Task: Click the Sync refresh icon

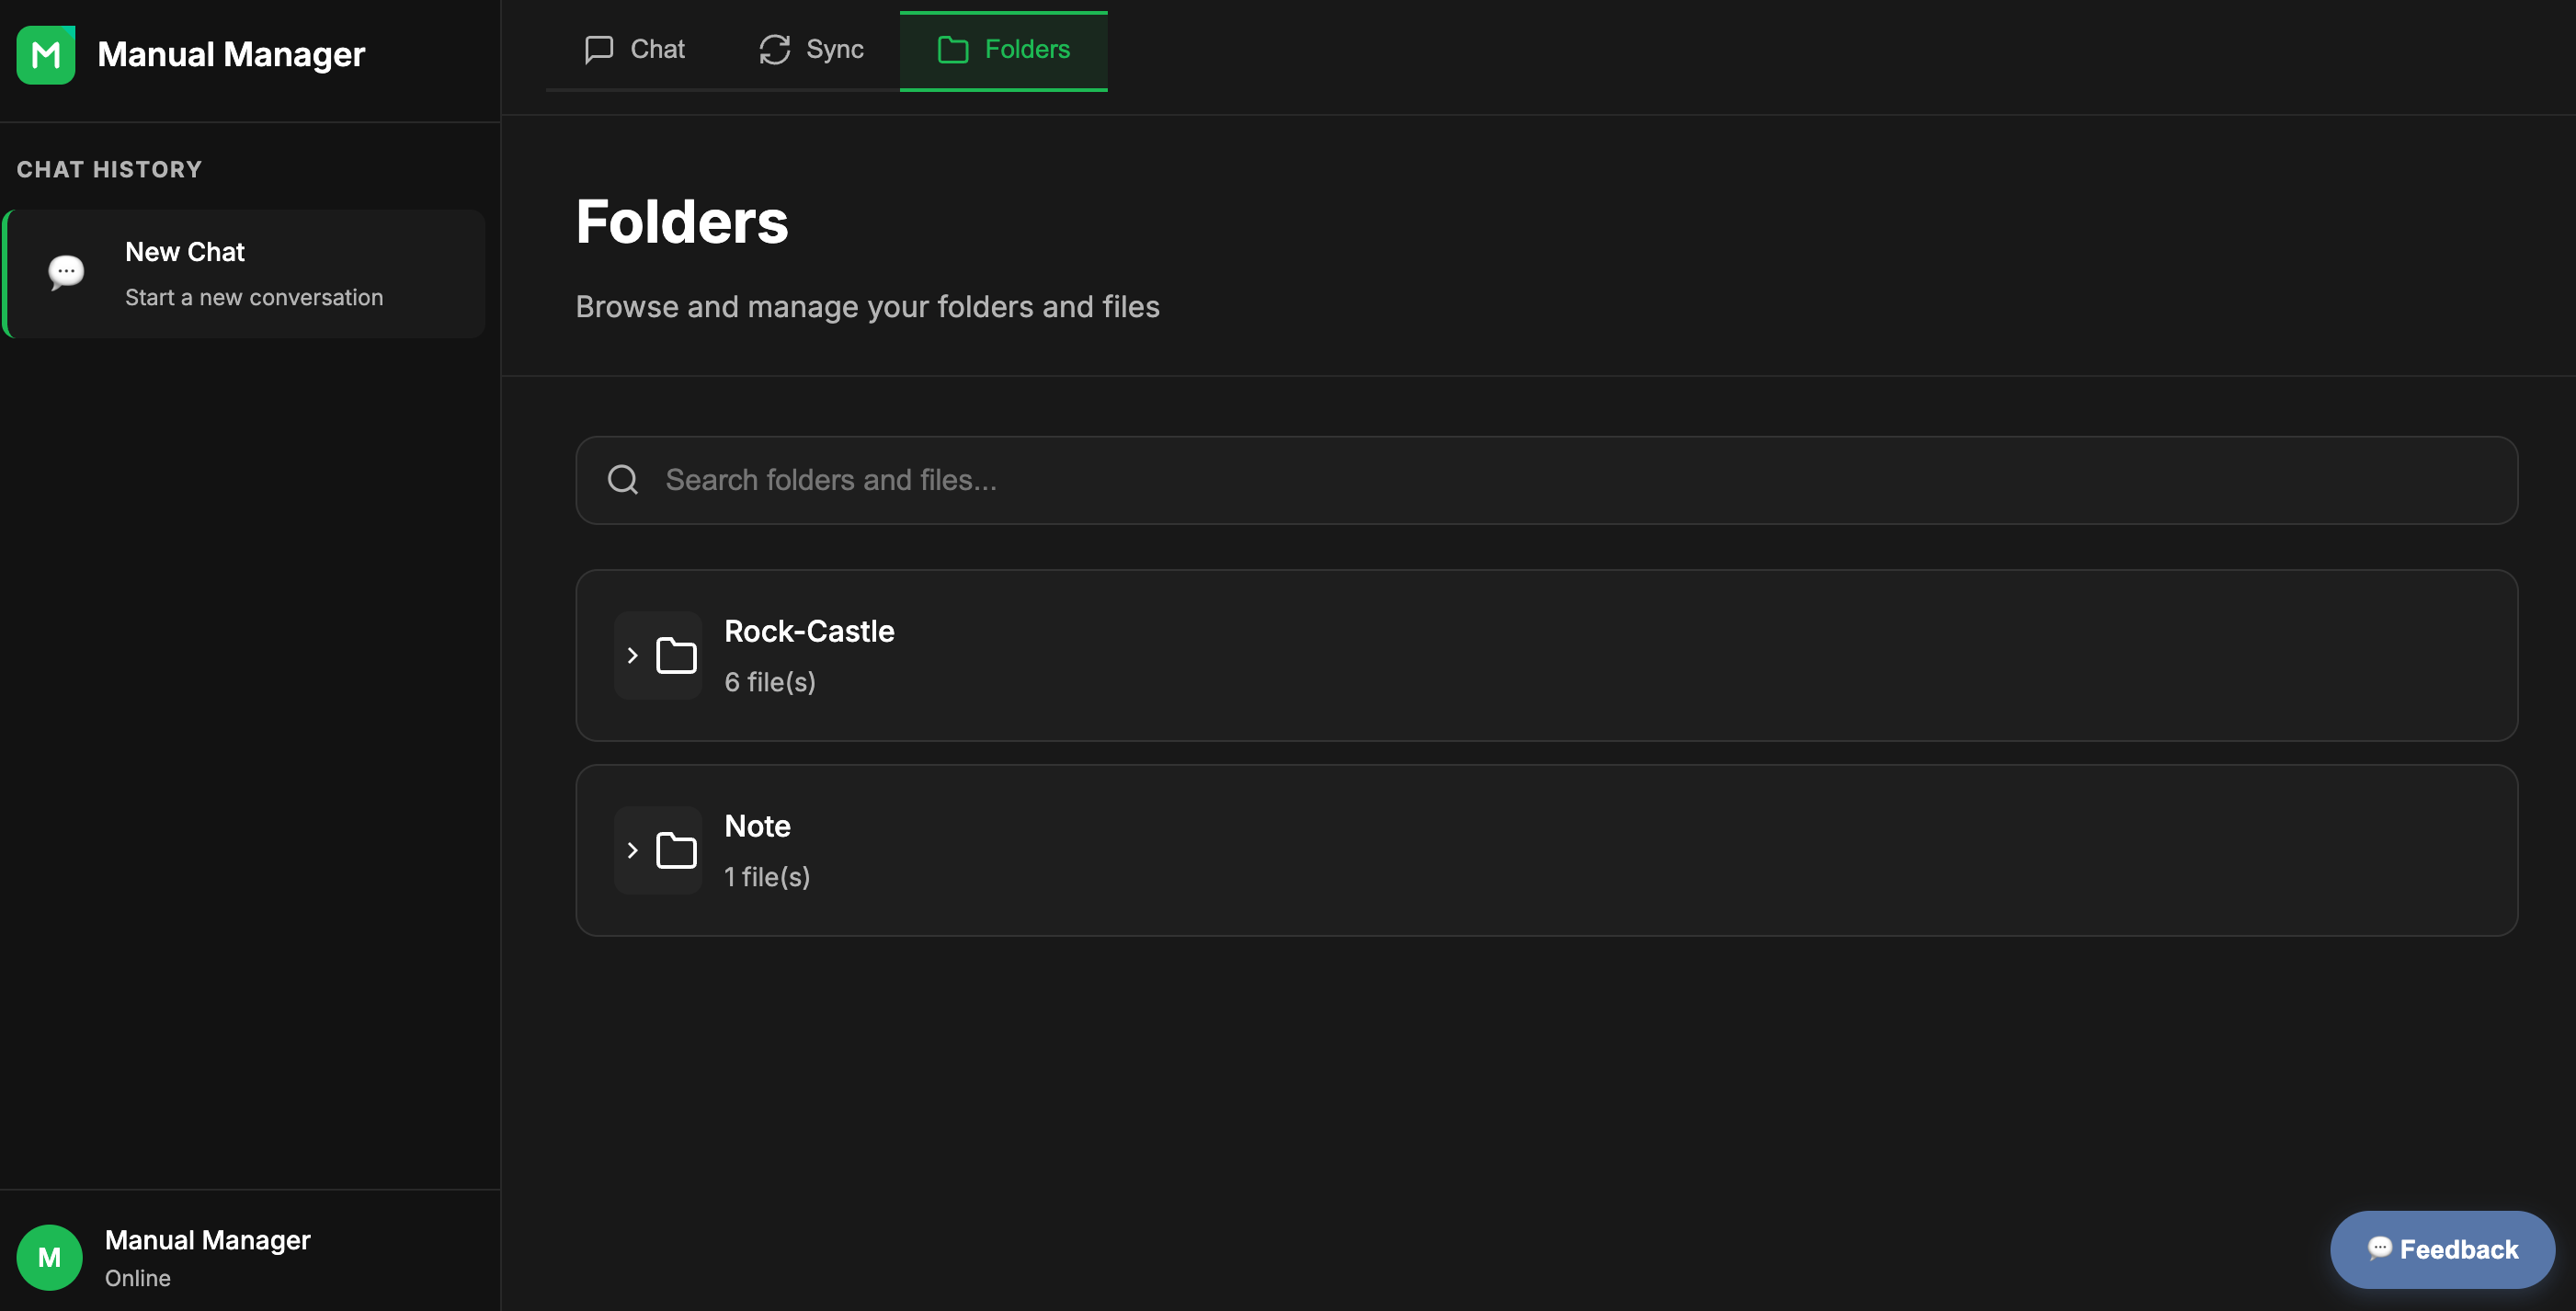Action: (x=774, y=49)
